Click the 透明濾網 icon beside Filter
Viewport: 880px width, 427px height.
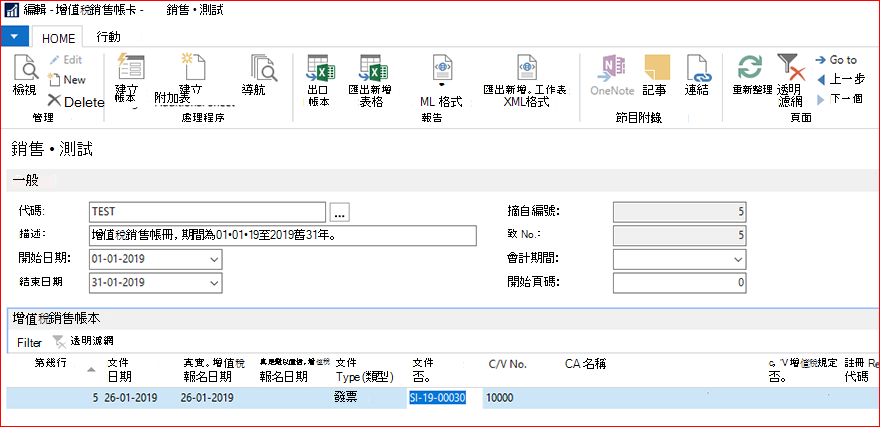pos(58,341)
